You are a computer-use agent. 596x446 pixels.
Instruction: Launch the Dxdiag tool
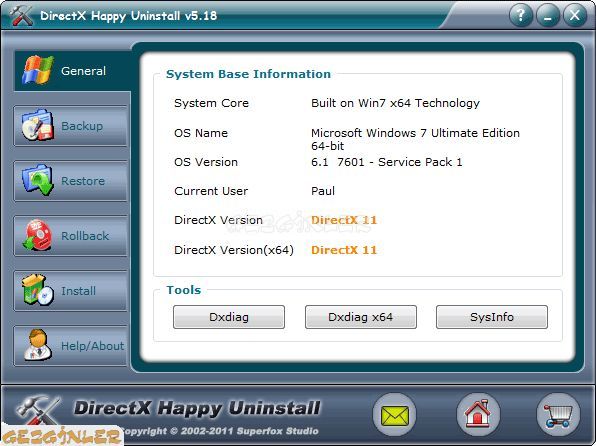229,317
